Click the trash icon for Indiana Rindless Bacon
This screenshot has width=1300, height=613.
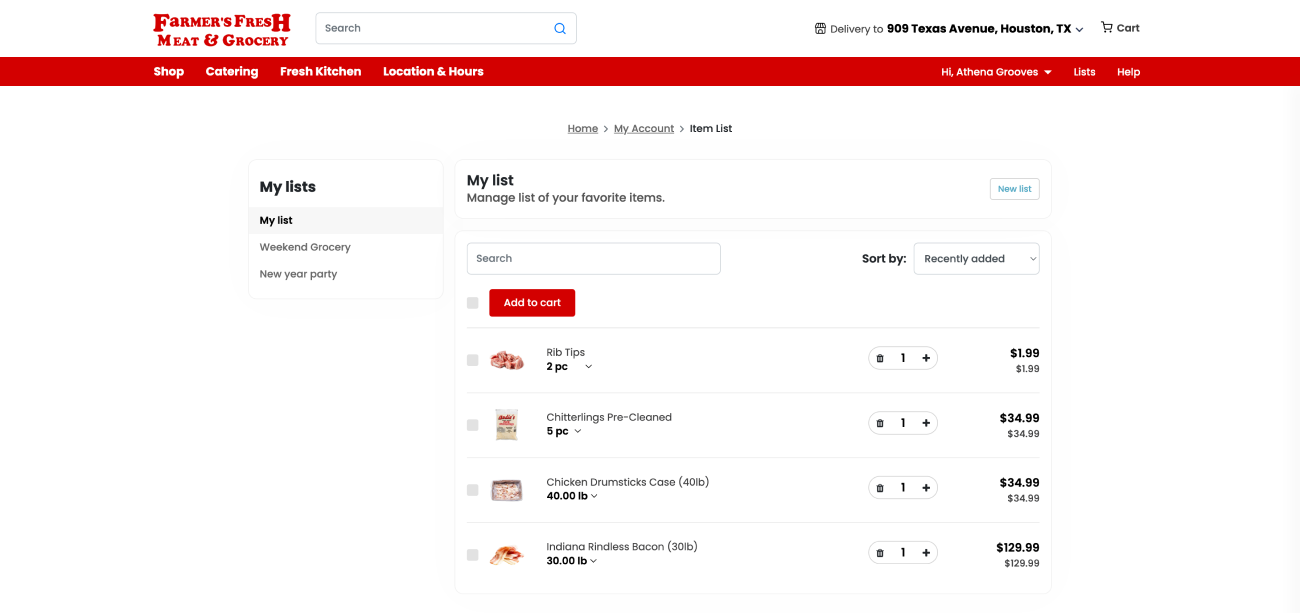[880, 553]
